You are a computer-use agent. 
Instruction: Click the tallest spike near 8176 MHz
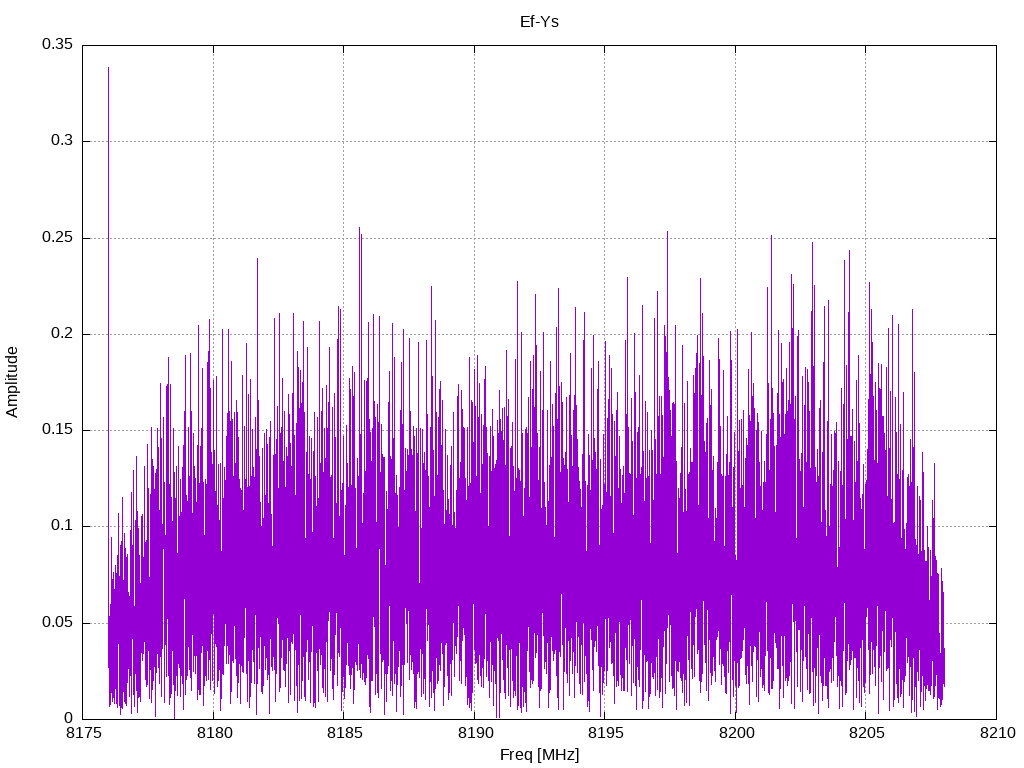point(108,261)
